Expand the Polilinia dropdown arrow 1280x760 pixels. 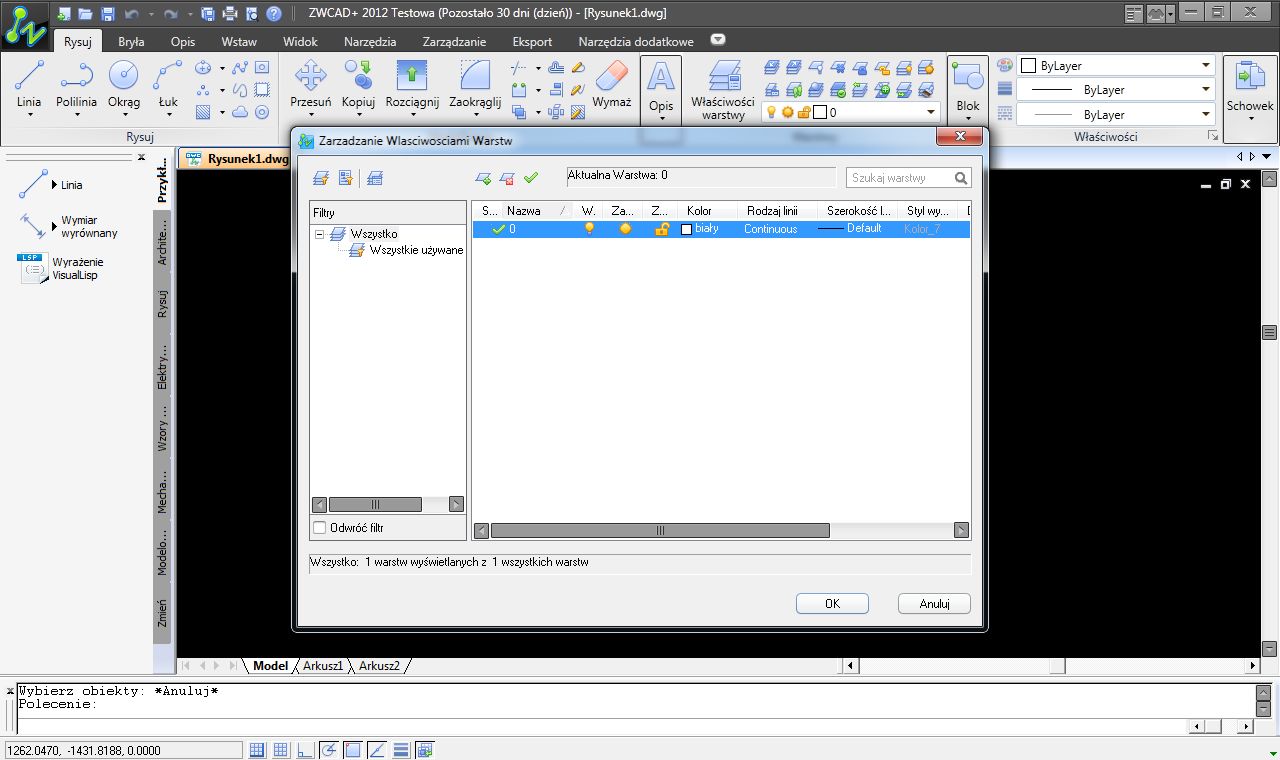77,115
